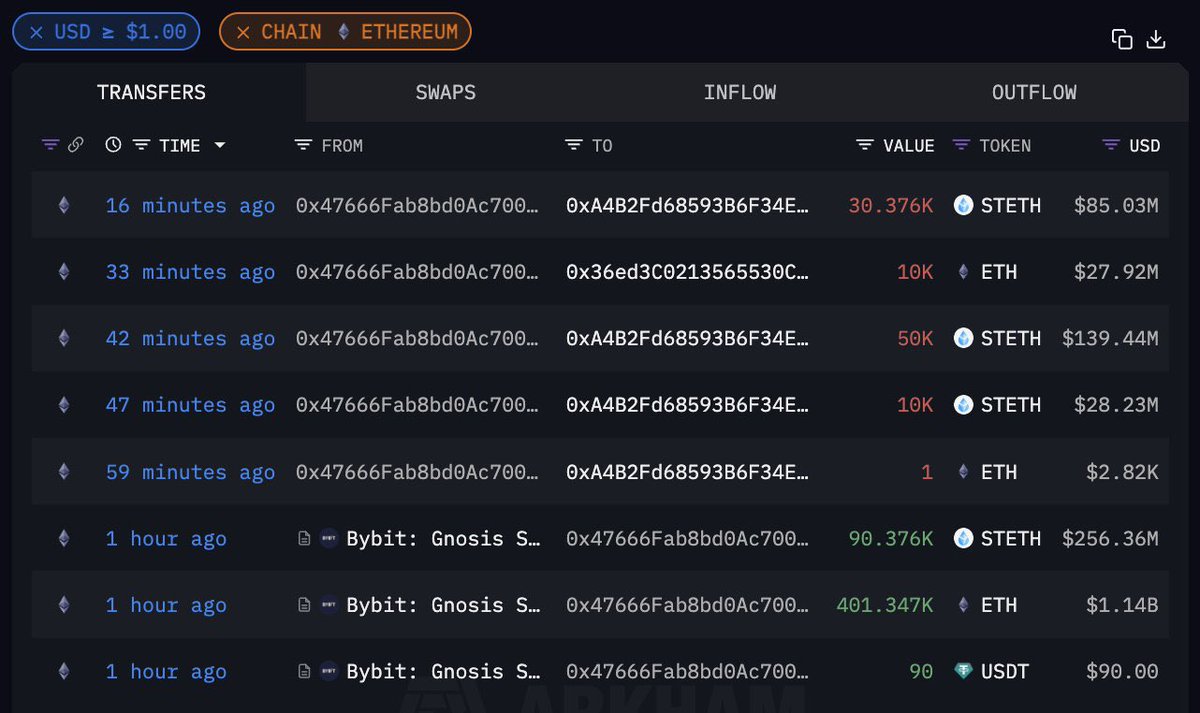
Task: Click the 16 minutes ago timestamp link
Action: click(189, 205)
